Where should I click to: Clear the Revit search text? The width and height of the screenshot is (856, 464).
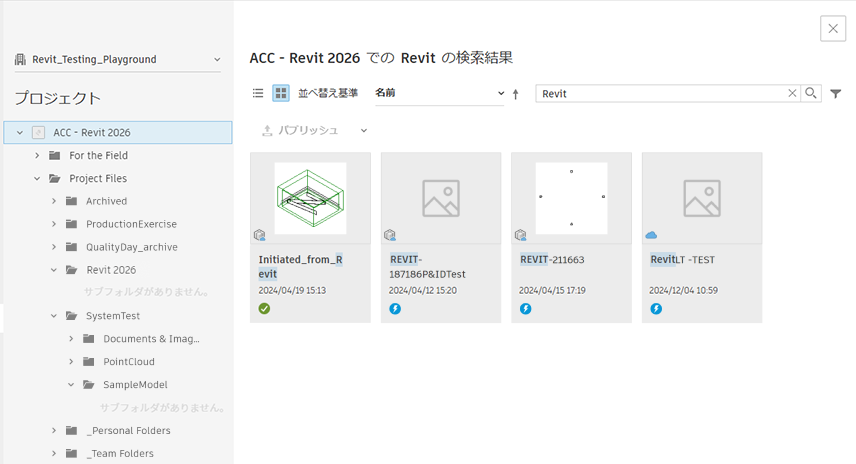792,93
